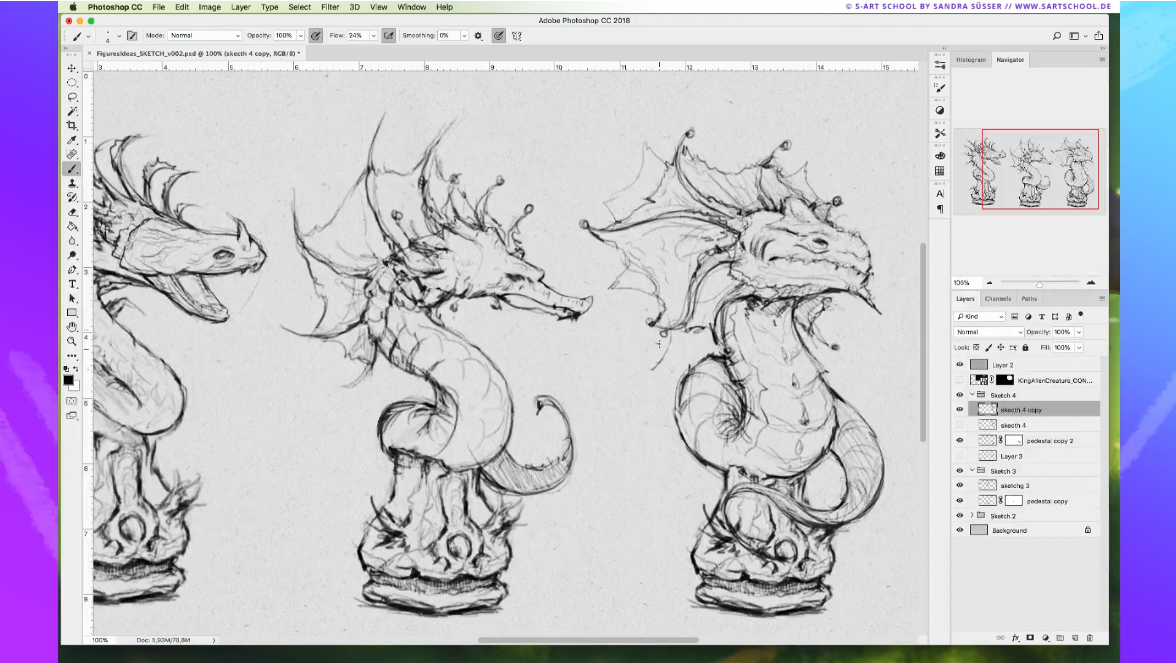
Task: Switch to the Paths tab
Action: [1029, 298]
